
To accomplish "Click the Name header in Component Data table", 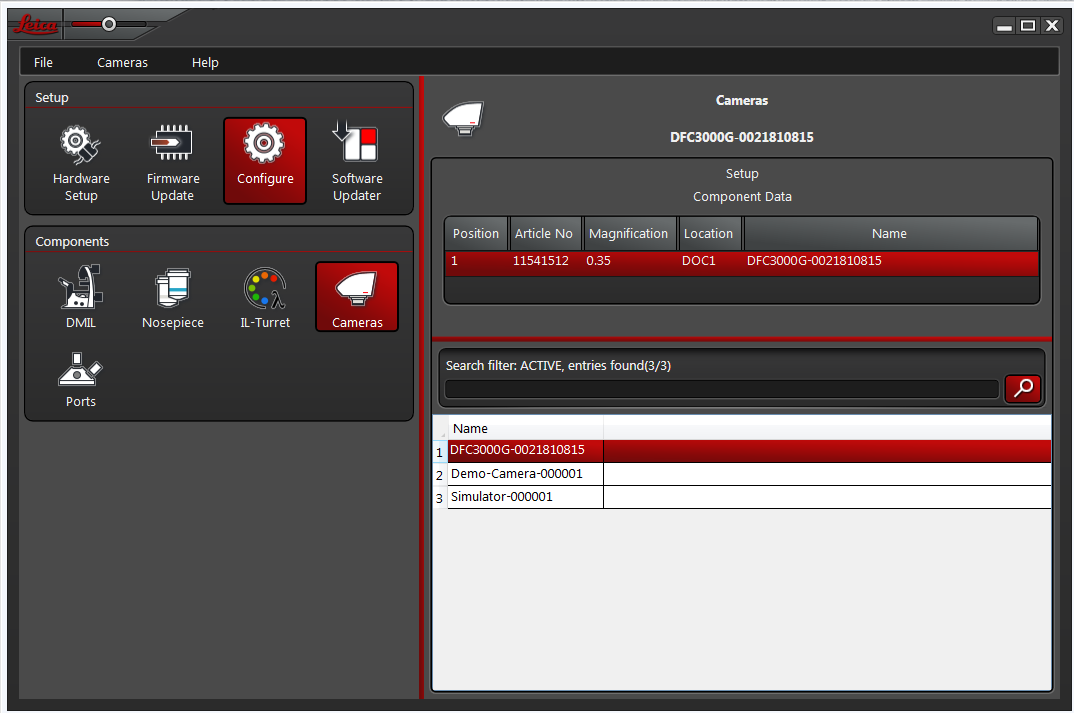I will coord(890,234).
